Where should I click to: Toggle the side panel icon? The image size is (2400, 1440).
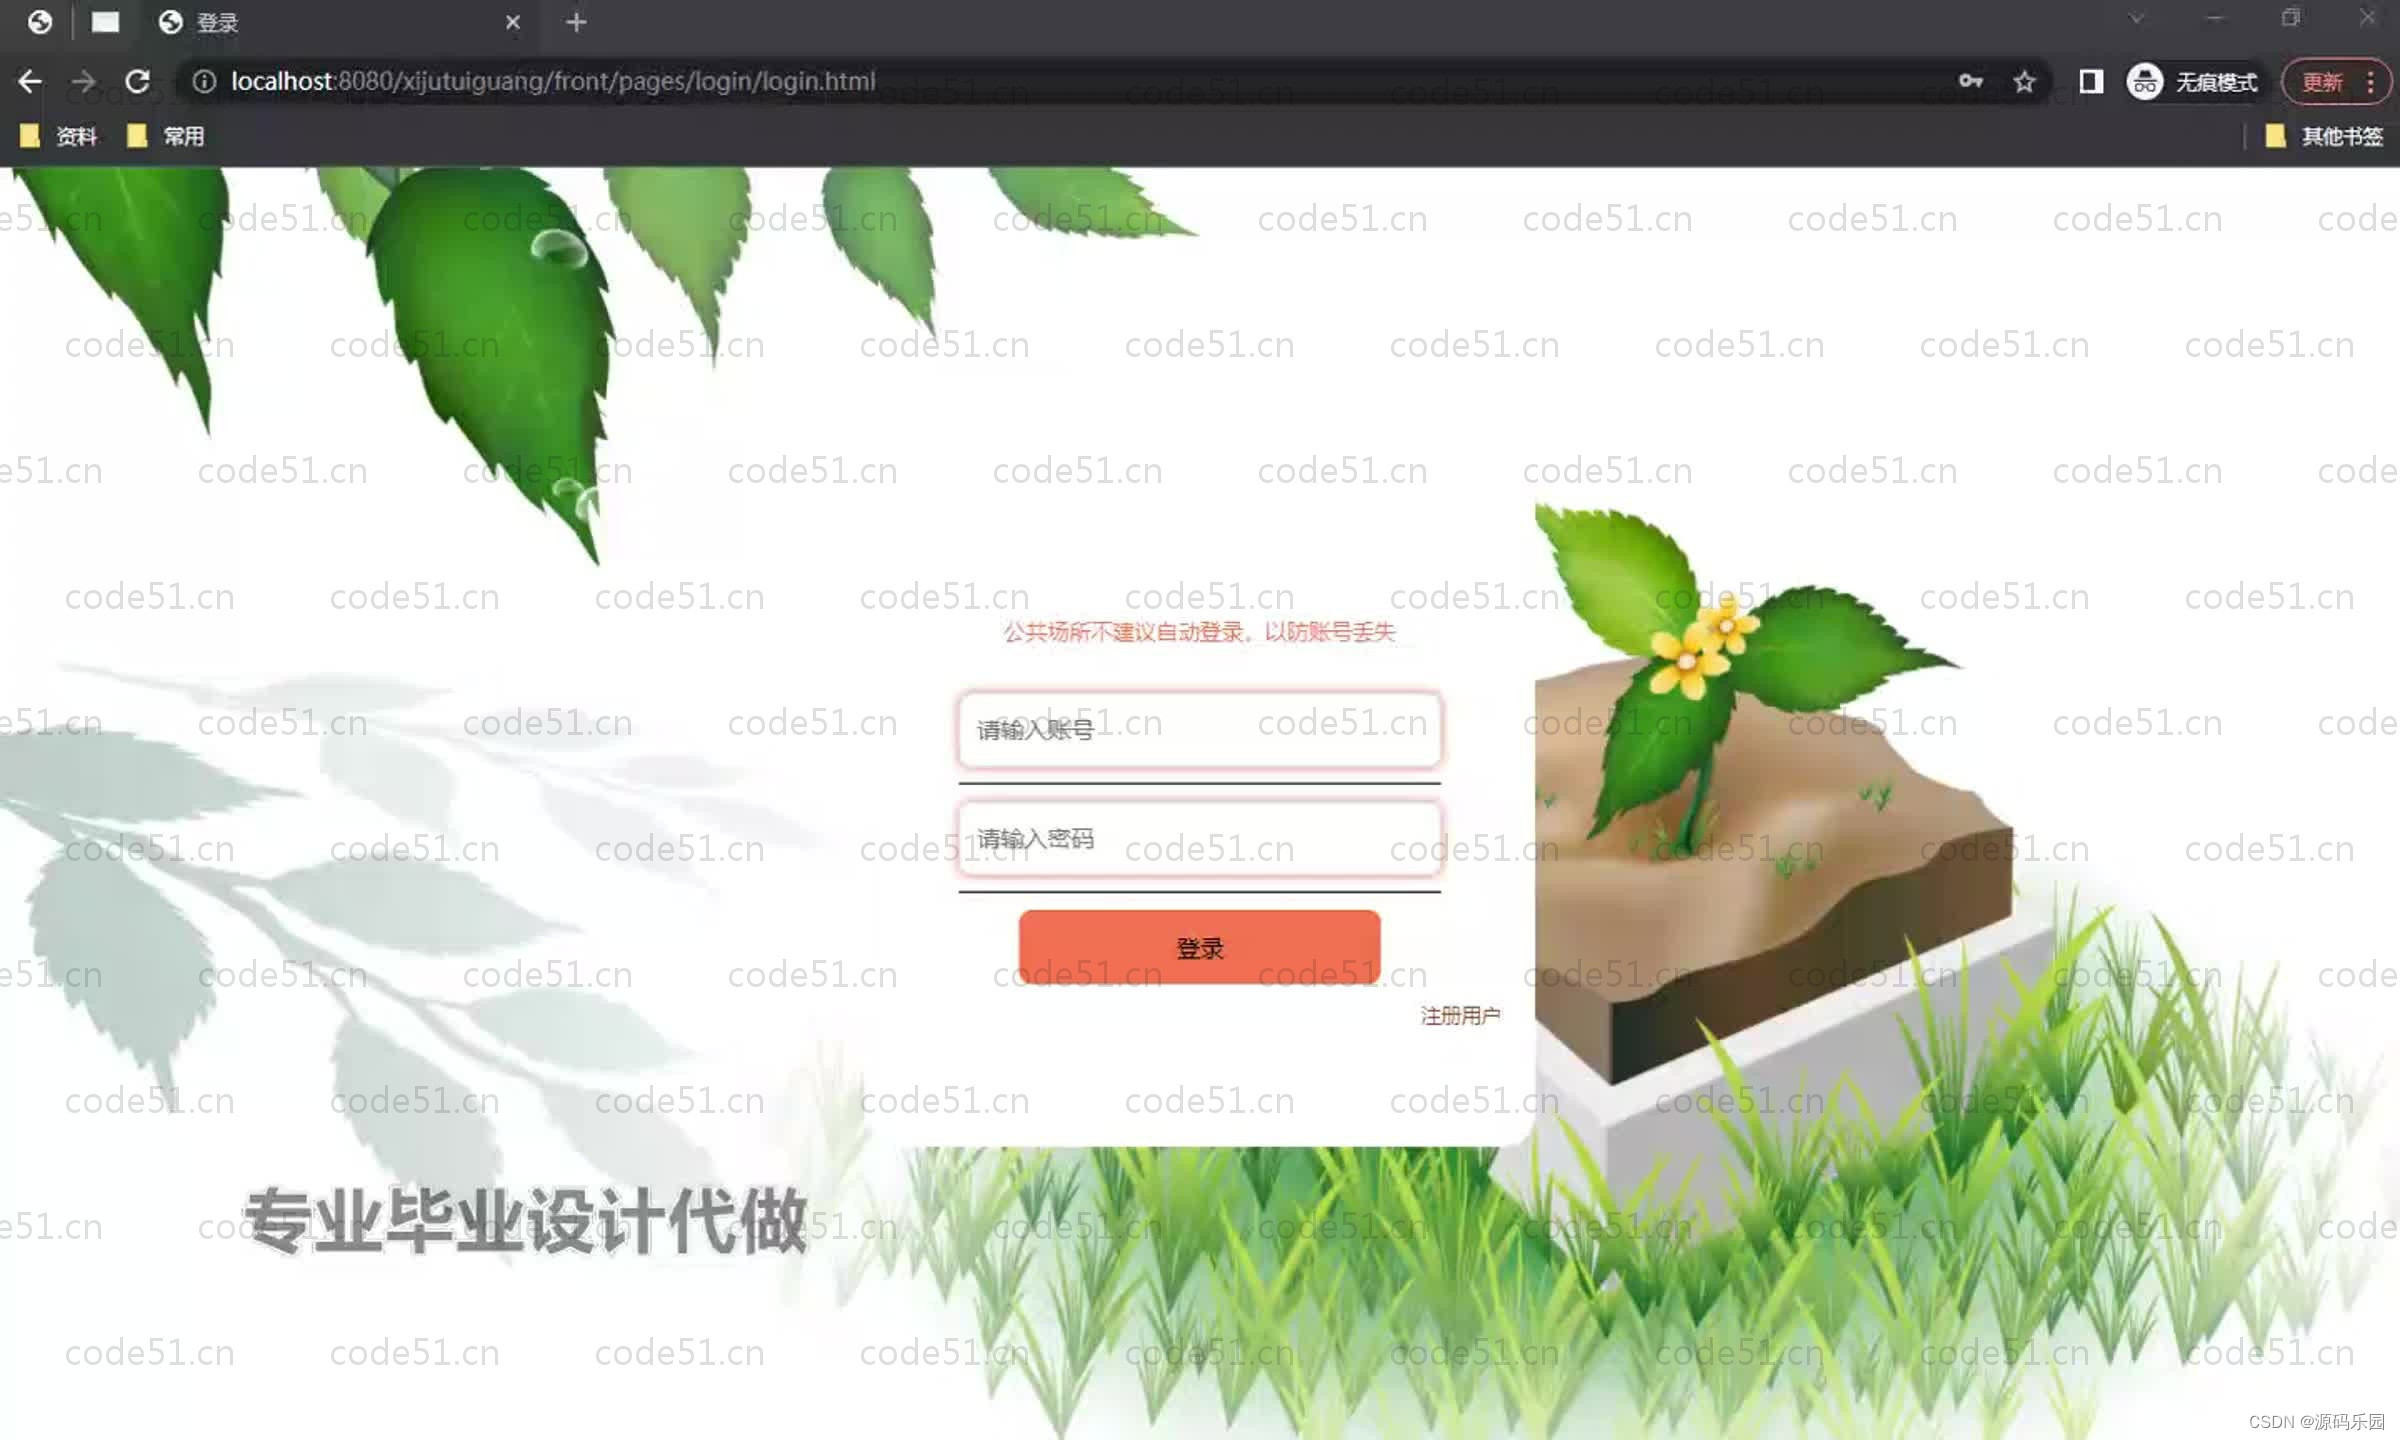(2090, 81)
